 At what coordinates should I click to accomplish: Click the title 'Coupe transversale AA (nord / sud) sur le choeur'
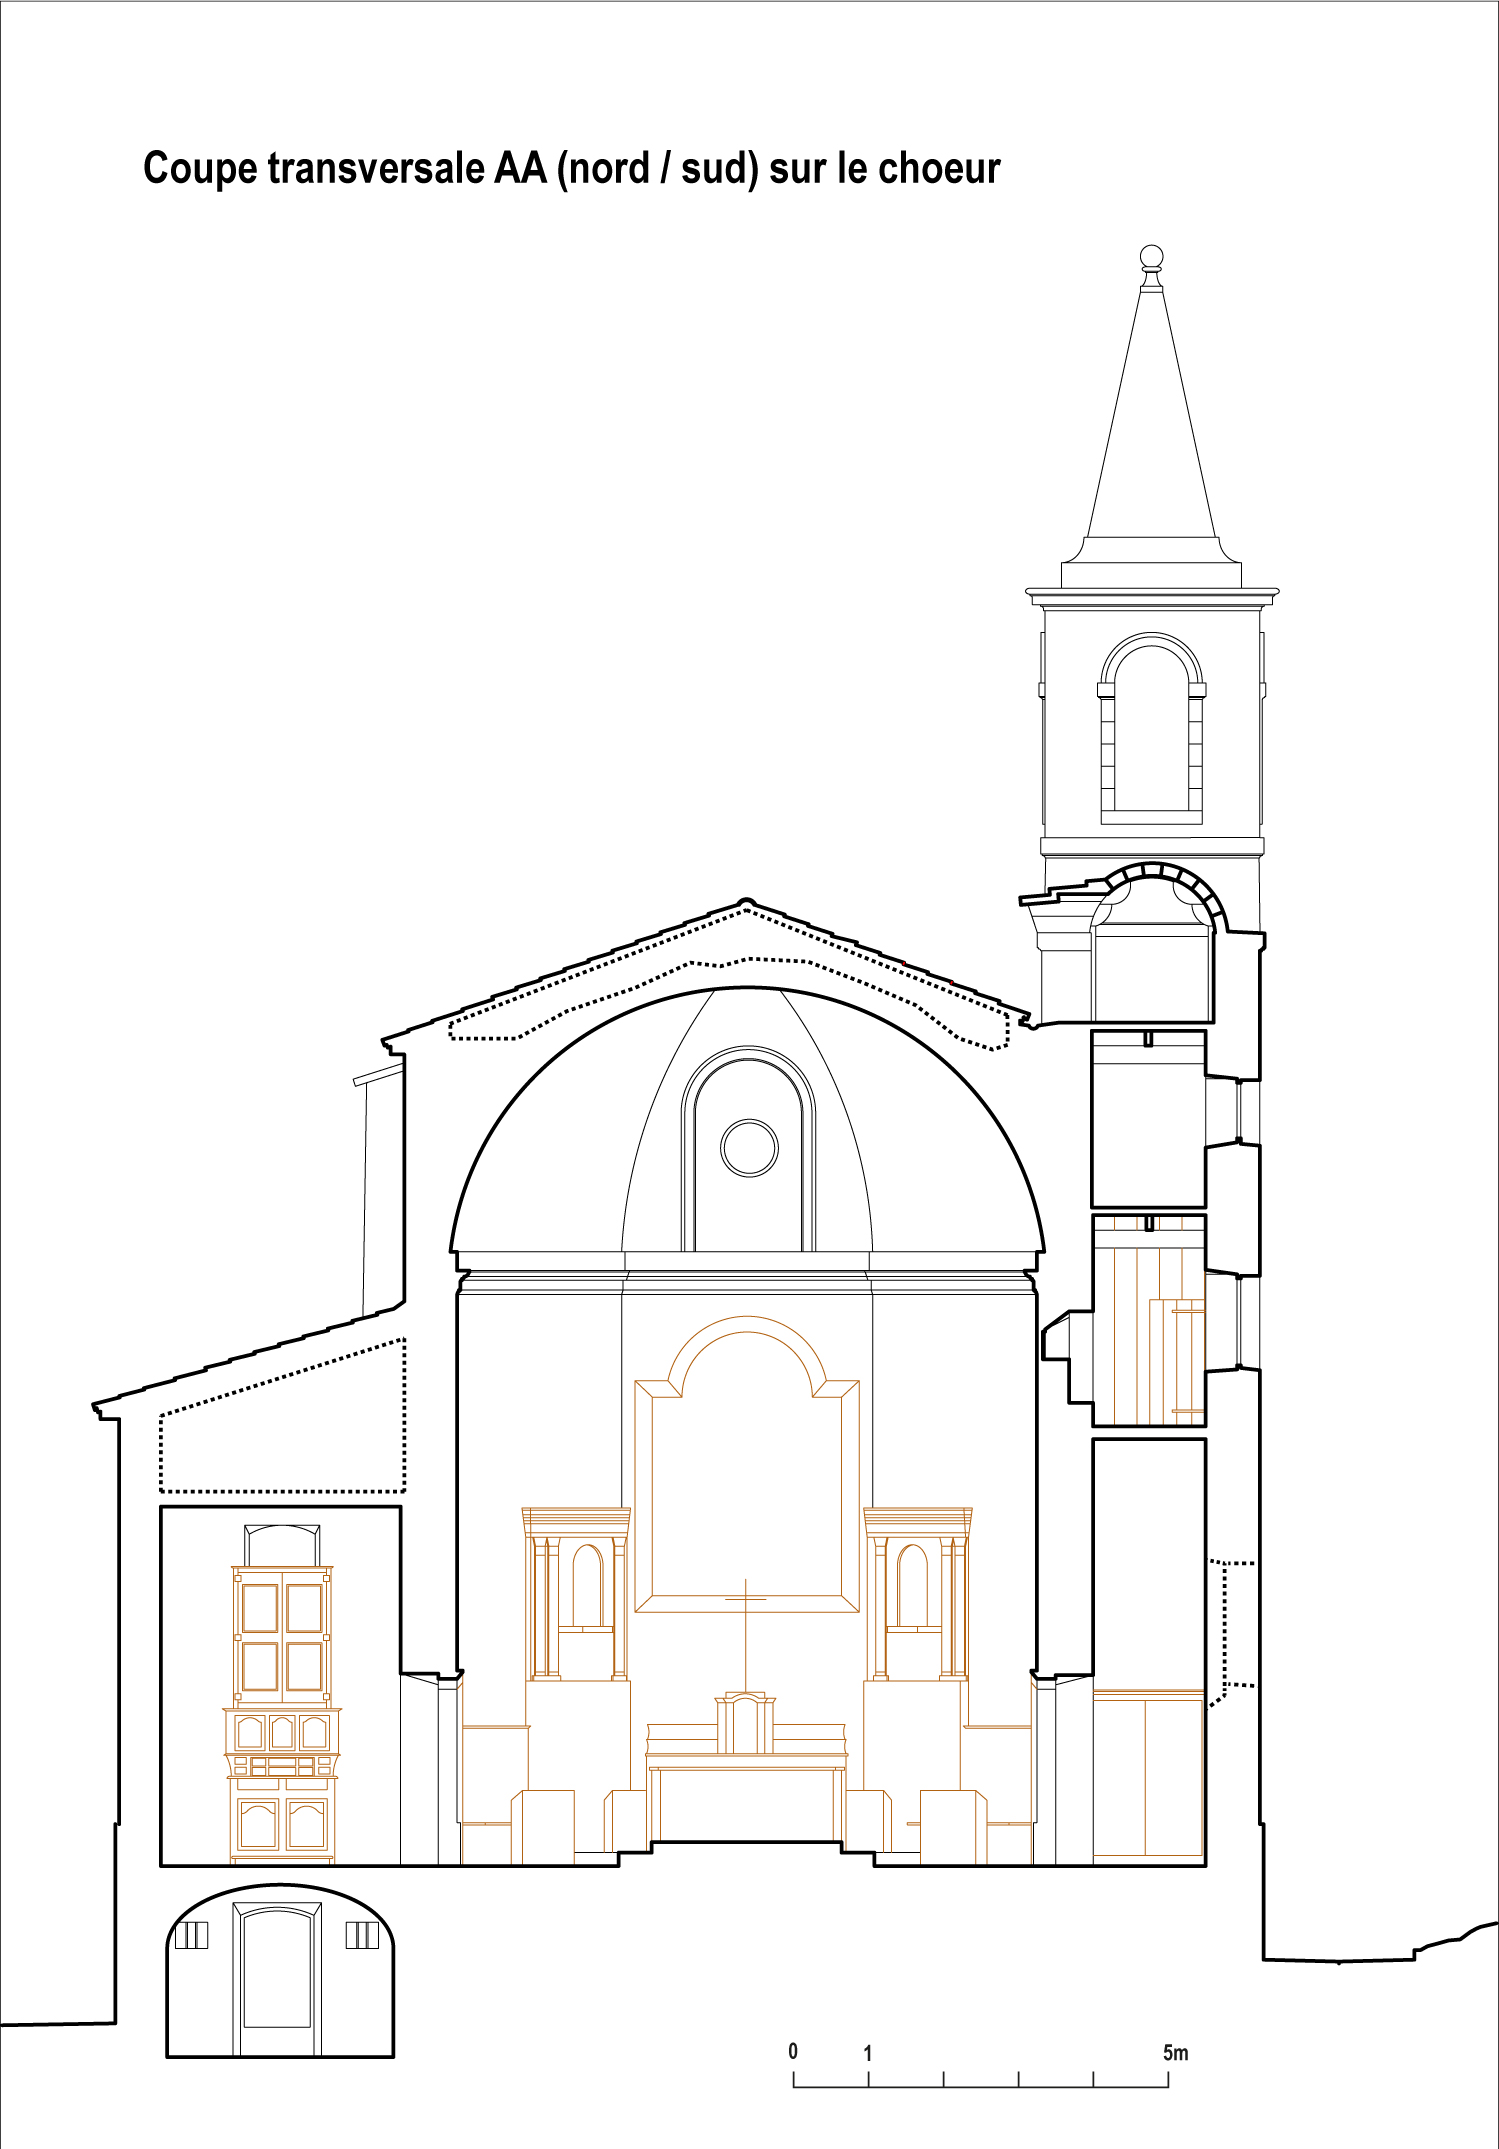point(571,169)
